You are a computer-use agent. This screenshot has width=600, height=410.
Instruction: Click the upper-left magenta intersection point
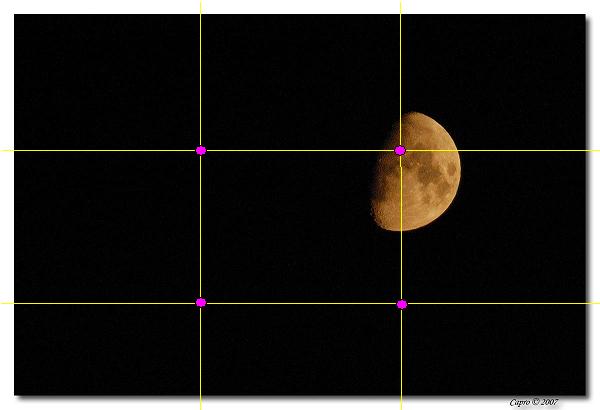201,150
